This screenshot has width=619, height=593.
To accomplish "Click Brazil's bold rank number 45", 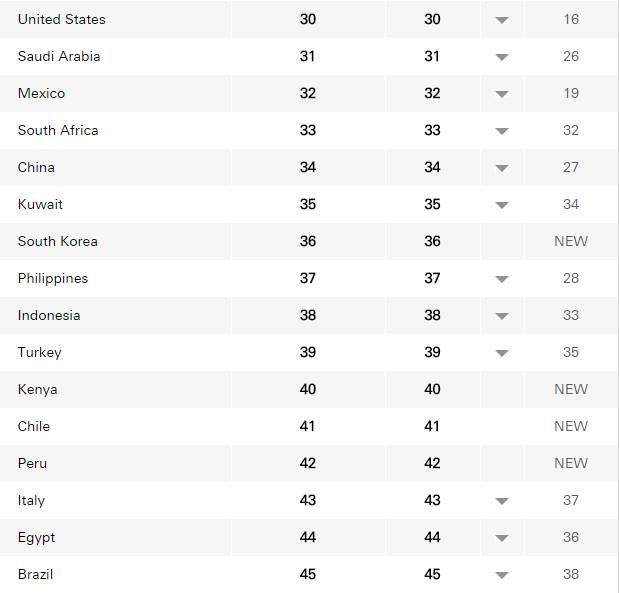I will [x=308, y=574].
